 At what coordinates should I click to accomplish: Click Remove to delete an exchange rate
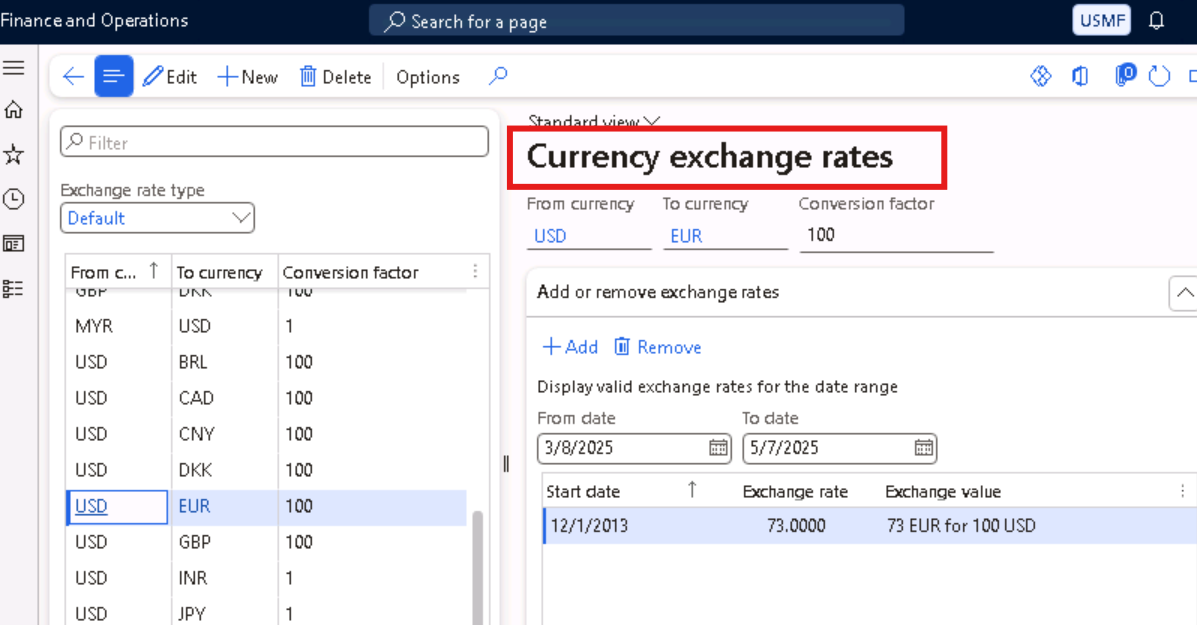(x=657, y=347)
